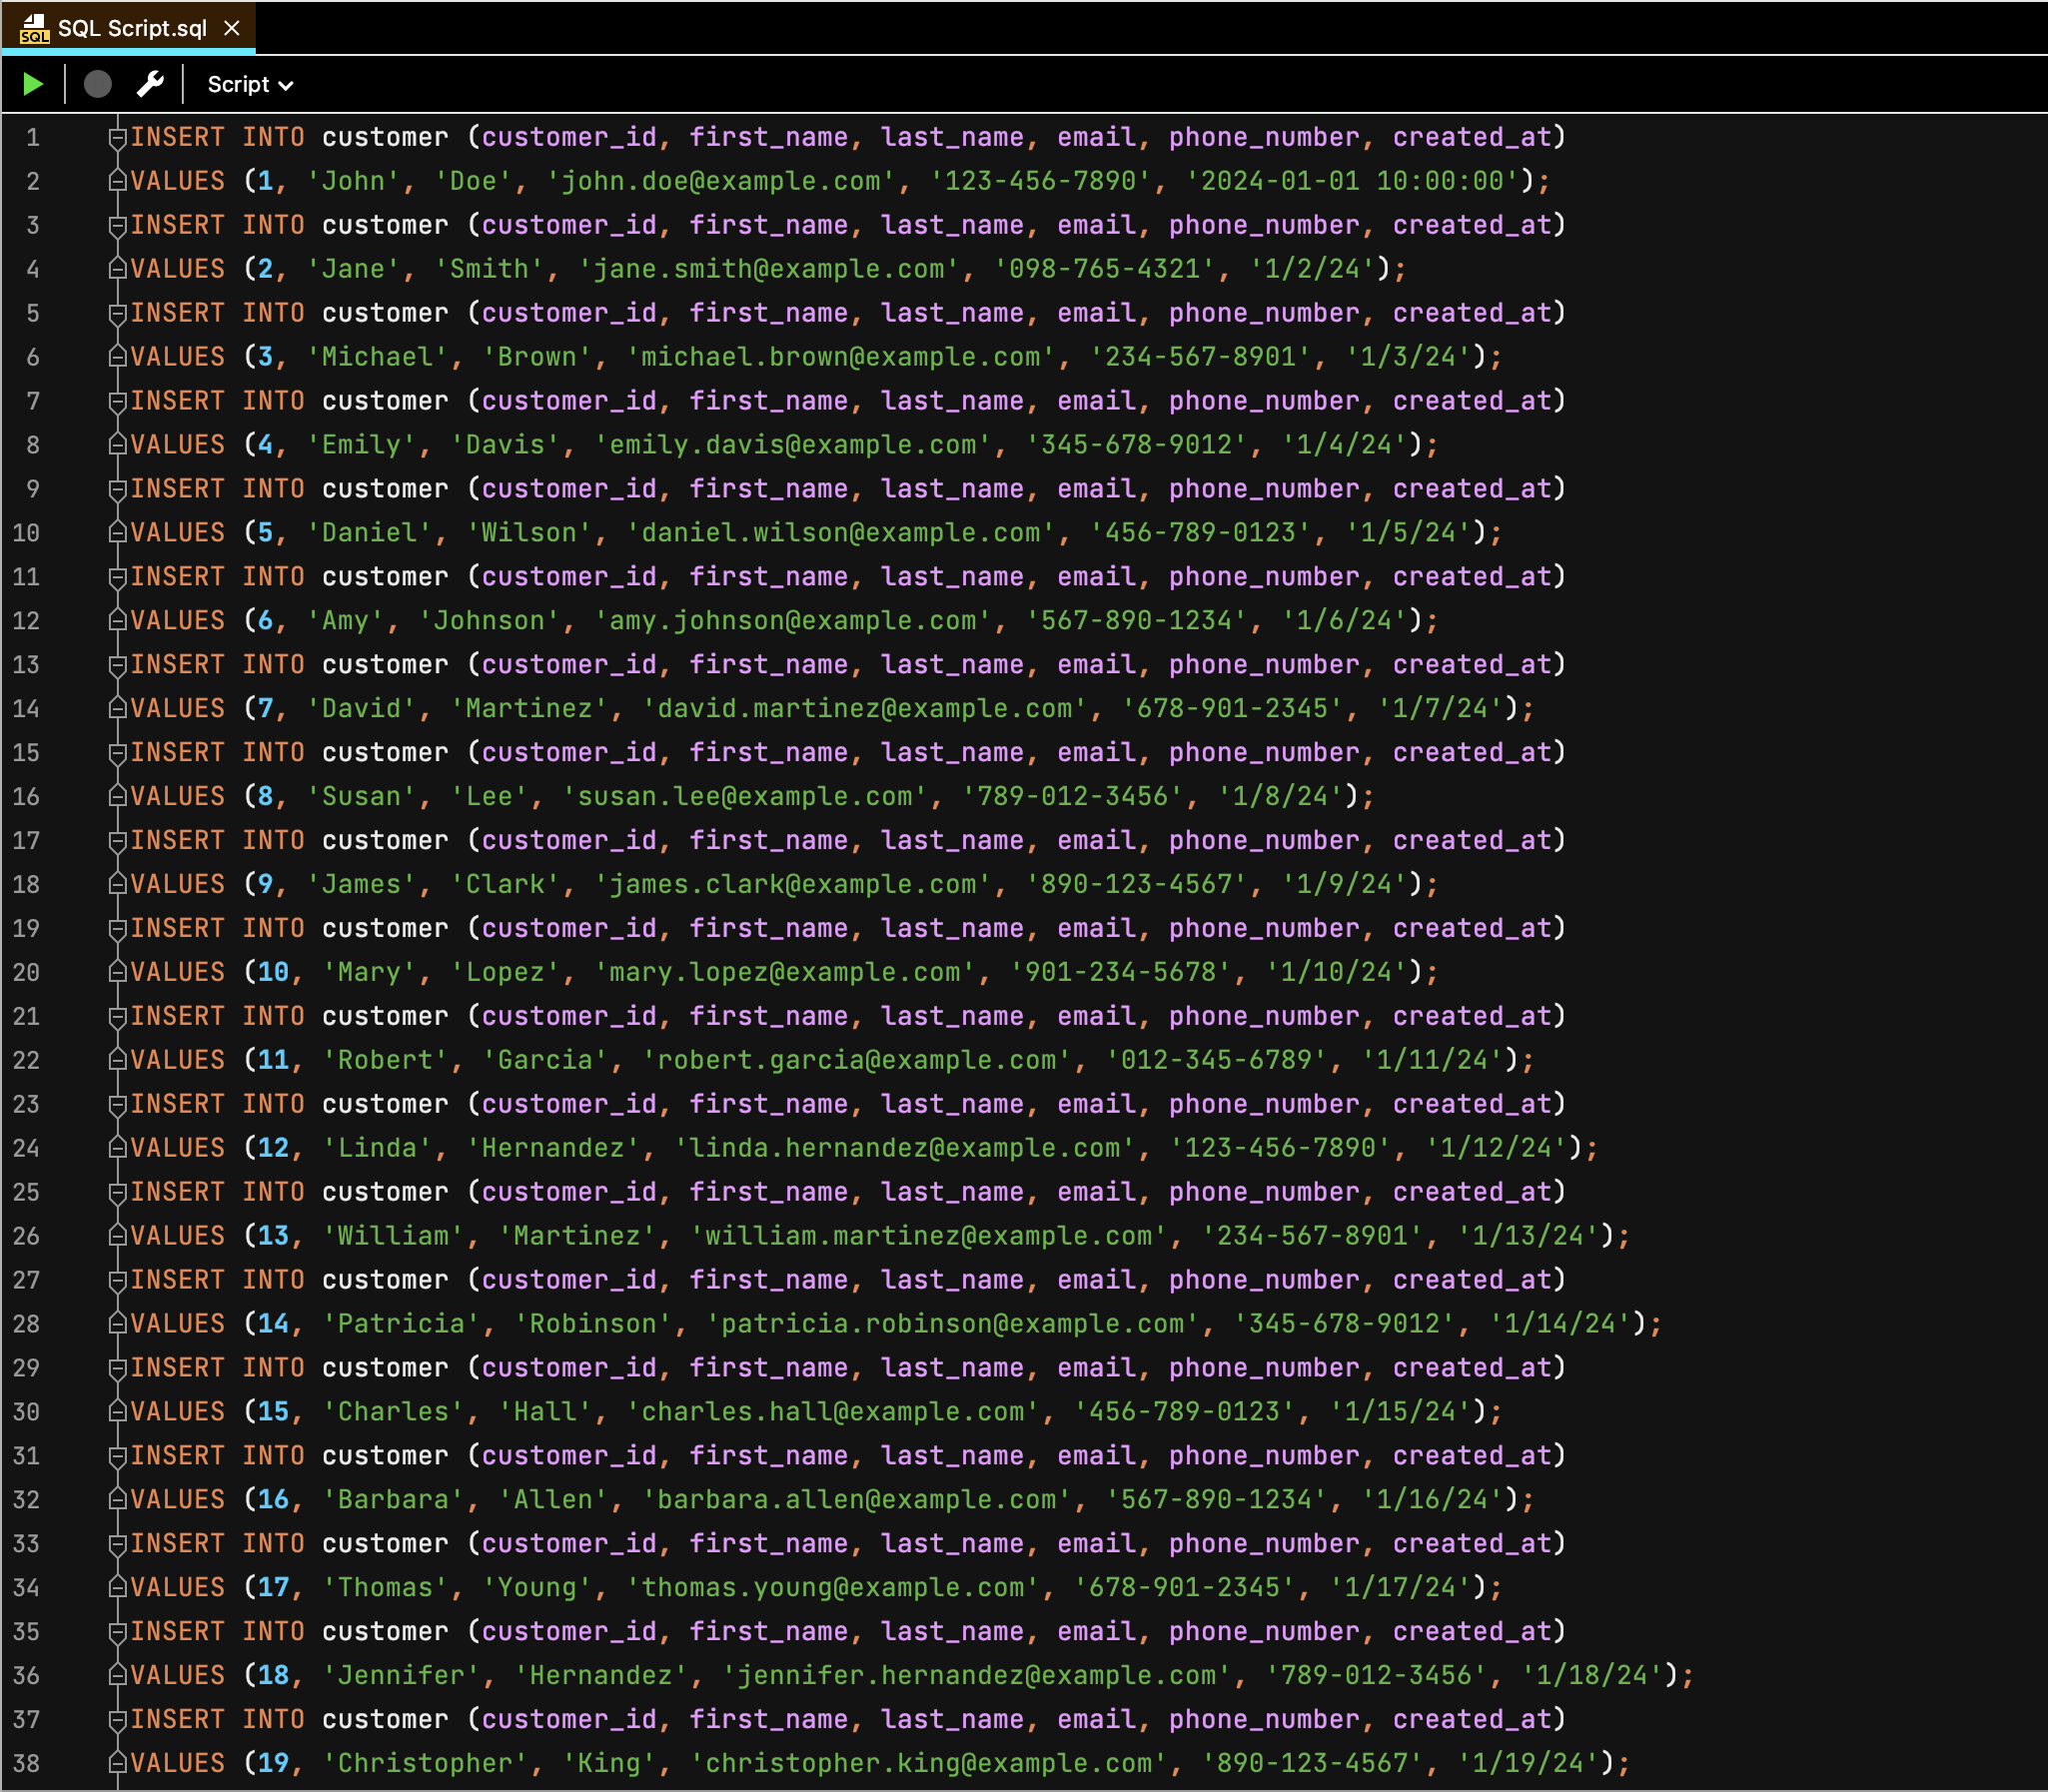This screenshot has height=1792, width=2048.
Task: Click email column on line 17
Action: [x=1097, y=841]
